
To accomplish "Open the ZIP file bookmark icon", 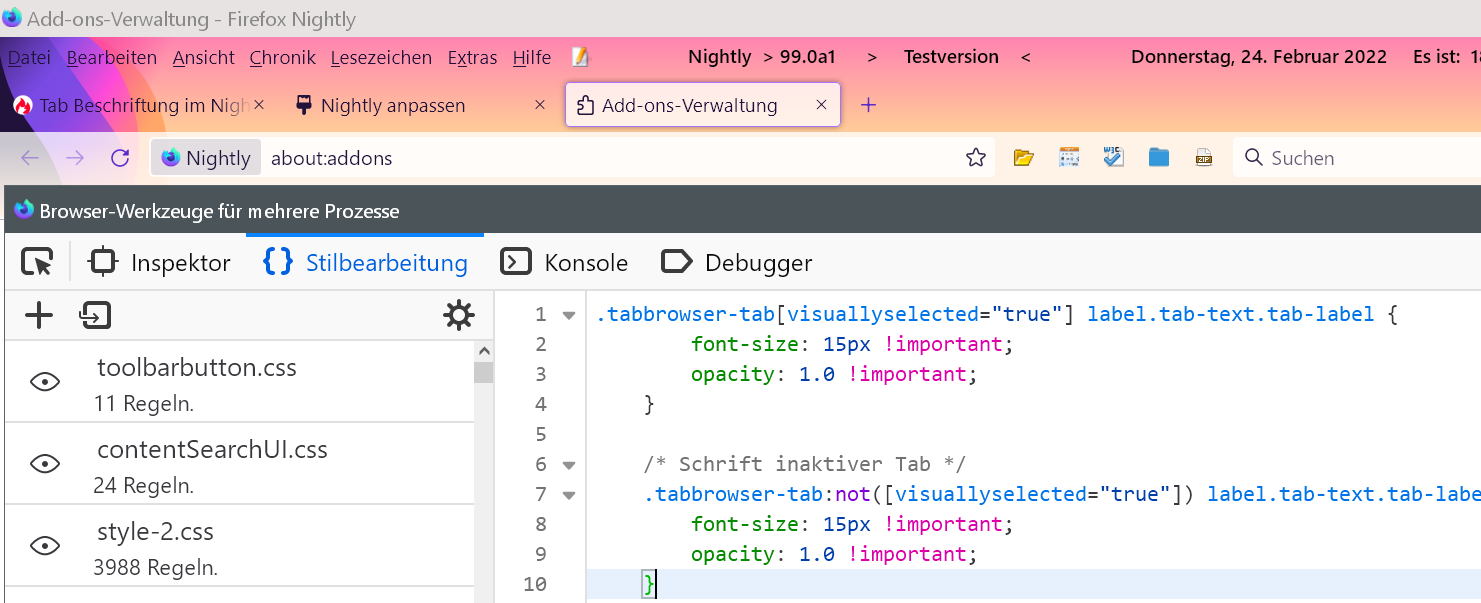I will coord(1204,158).
